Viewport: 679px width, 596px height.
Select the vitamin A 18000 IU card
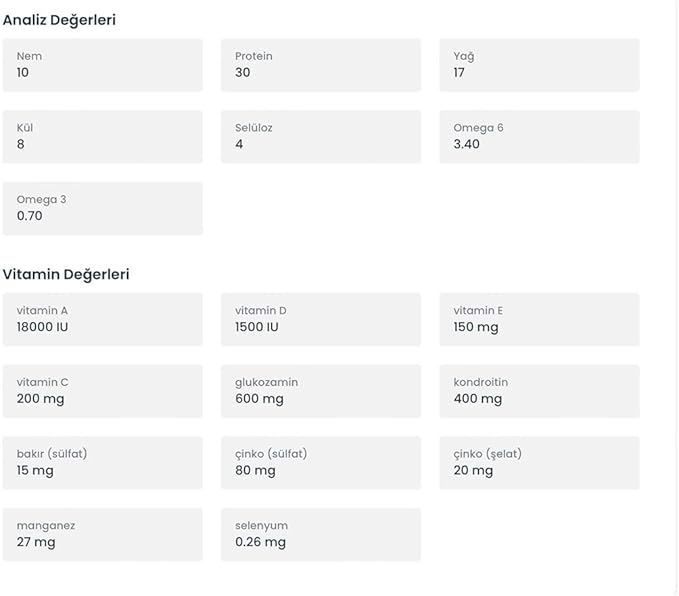pyautogui.click(x=102, y=319)
